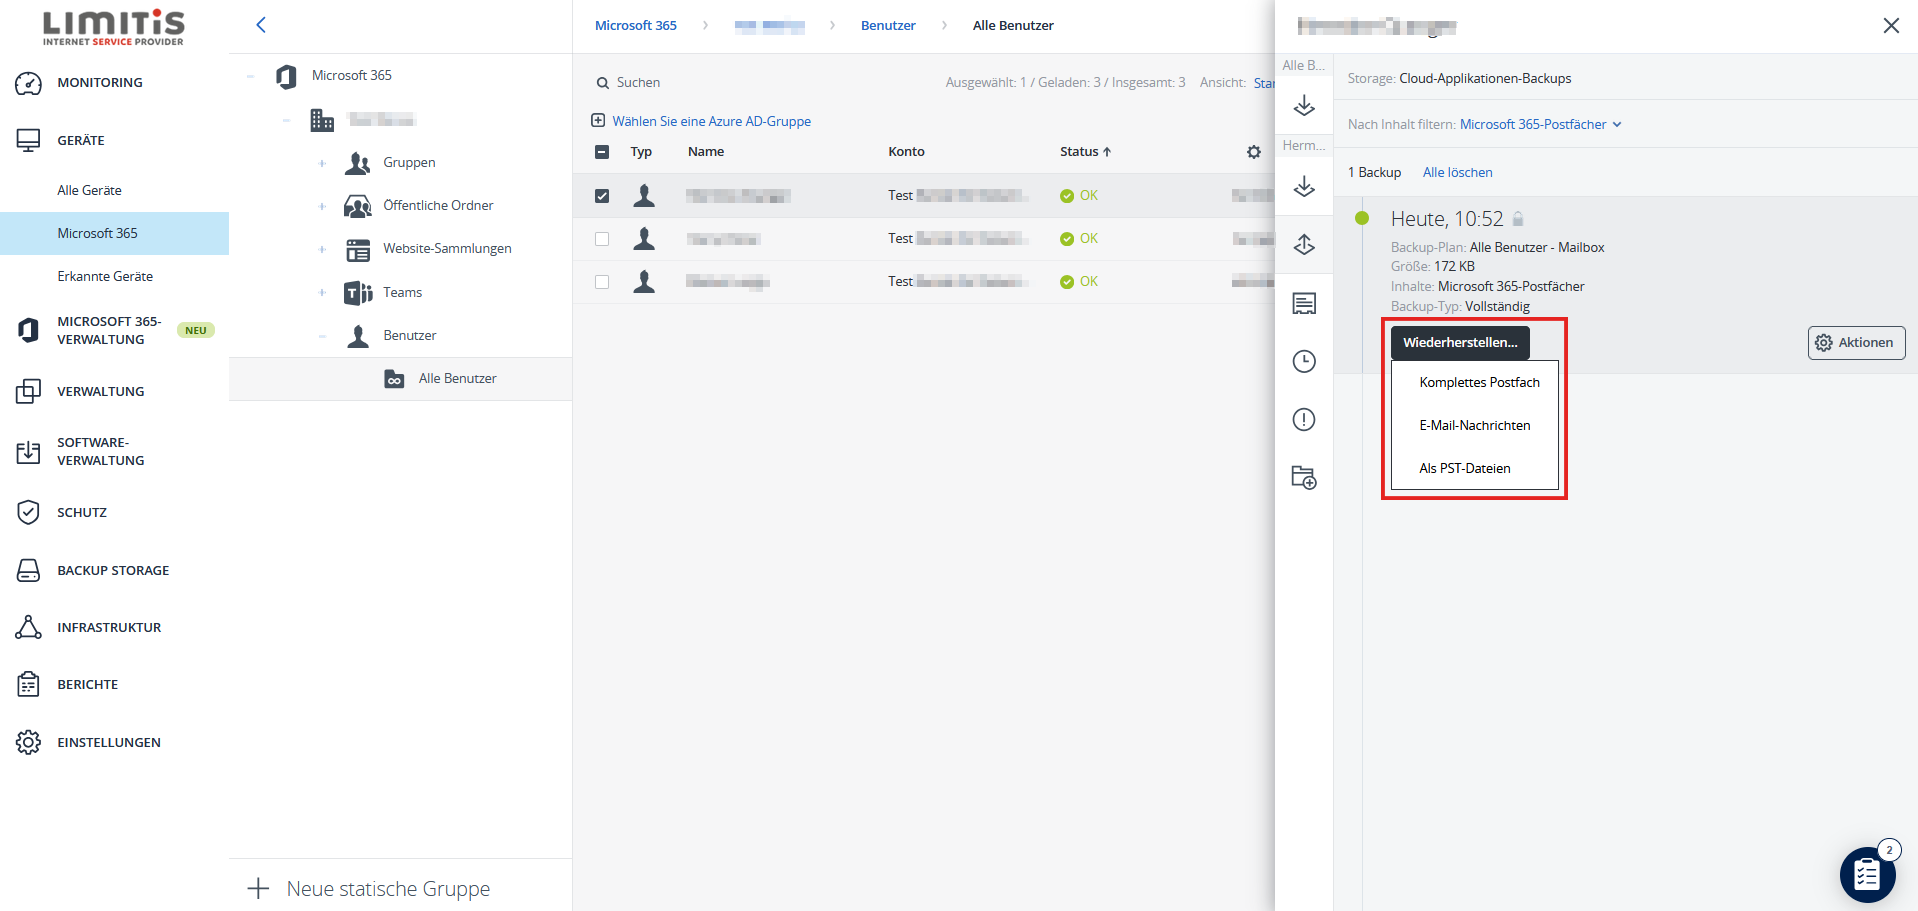Select Gruppen in the tree
The width and height of the screenshot is (1918, 911).
(x=409, y=163)
